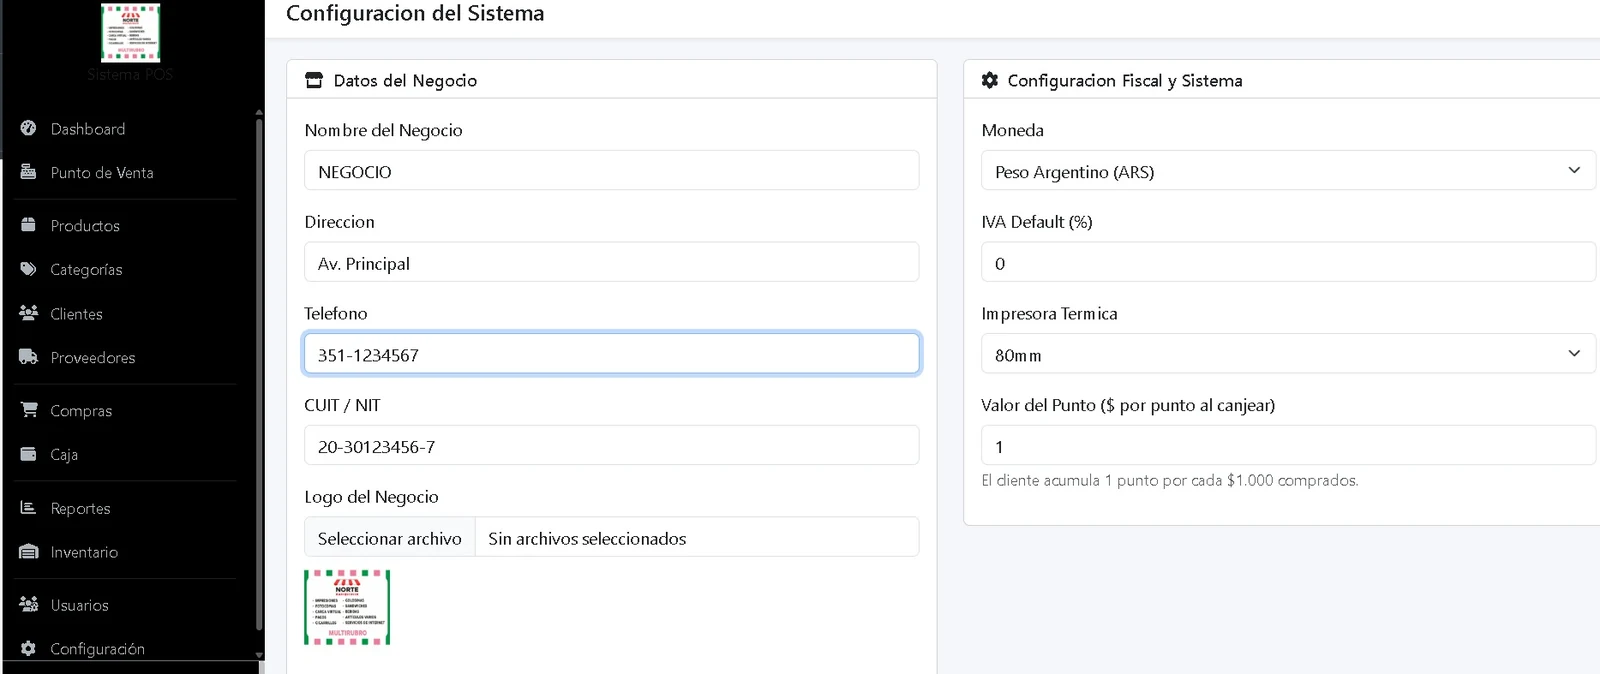Click the Inventario warehouse icon
Viewport: 1600px width, 674px height.
[28, 552]
